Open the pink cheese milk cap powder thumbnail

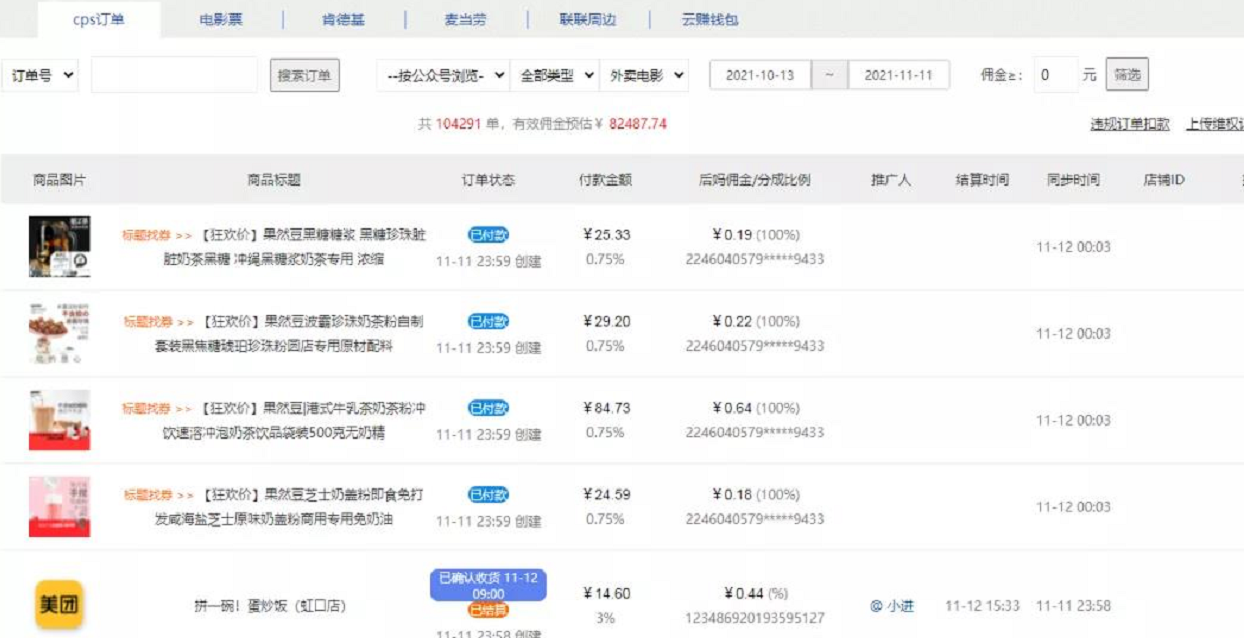(x=59, y=506)
